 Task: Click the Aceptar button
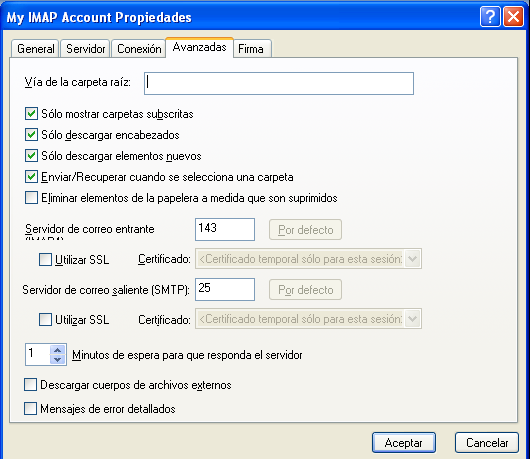pyautogui.click(x=404, y=442)
